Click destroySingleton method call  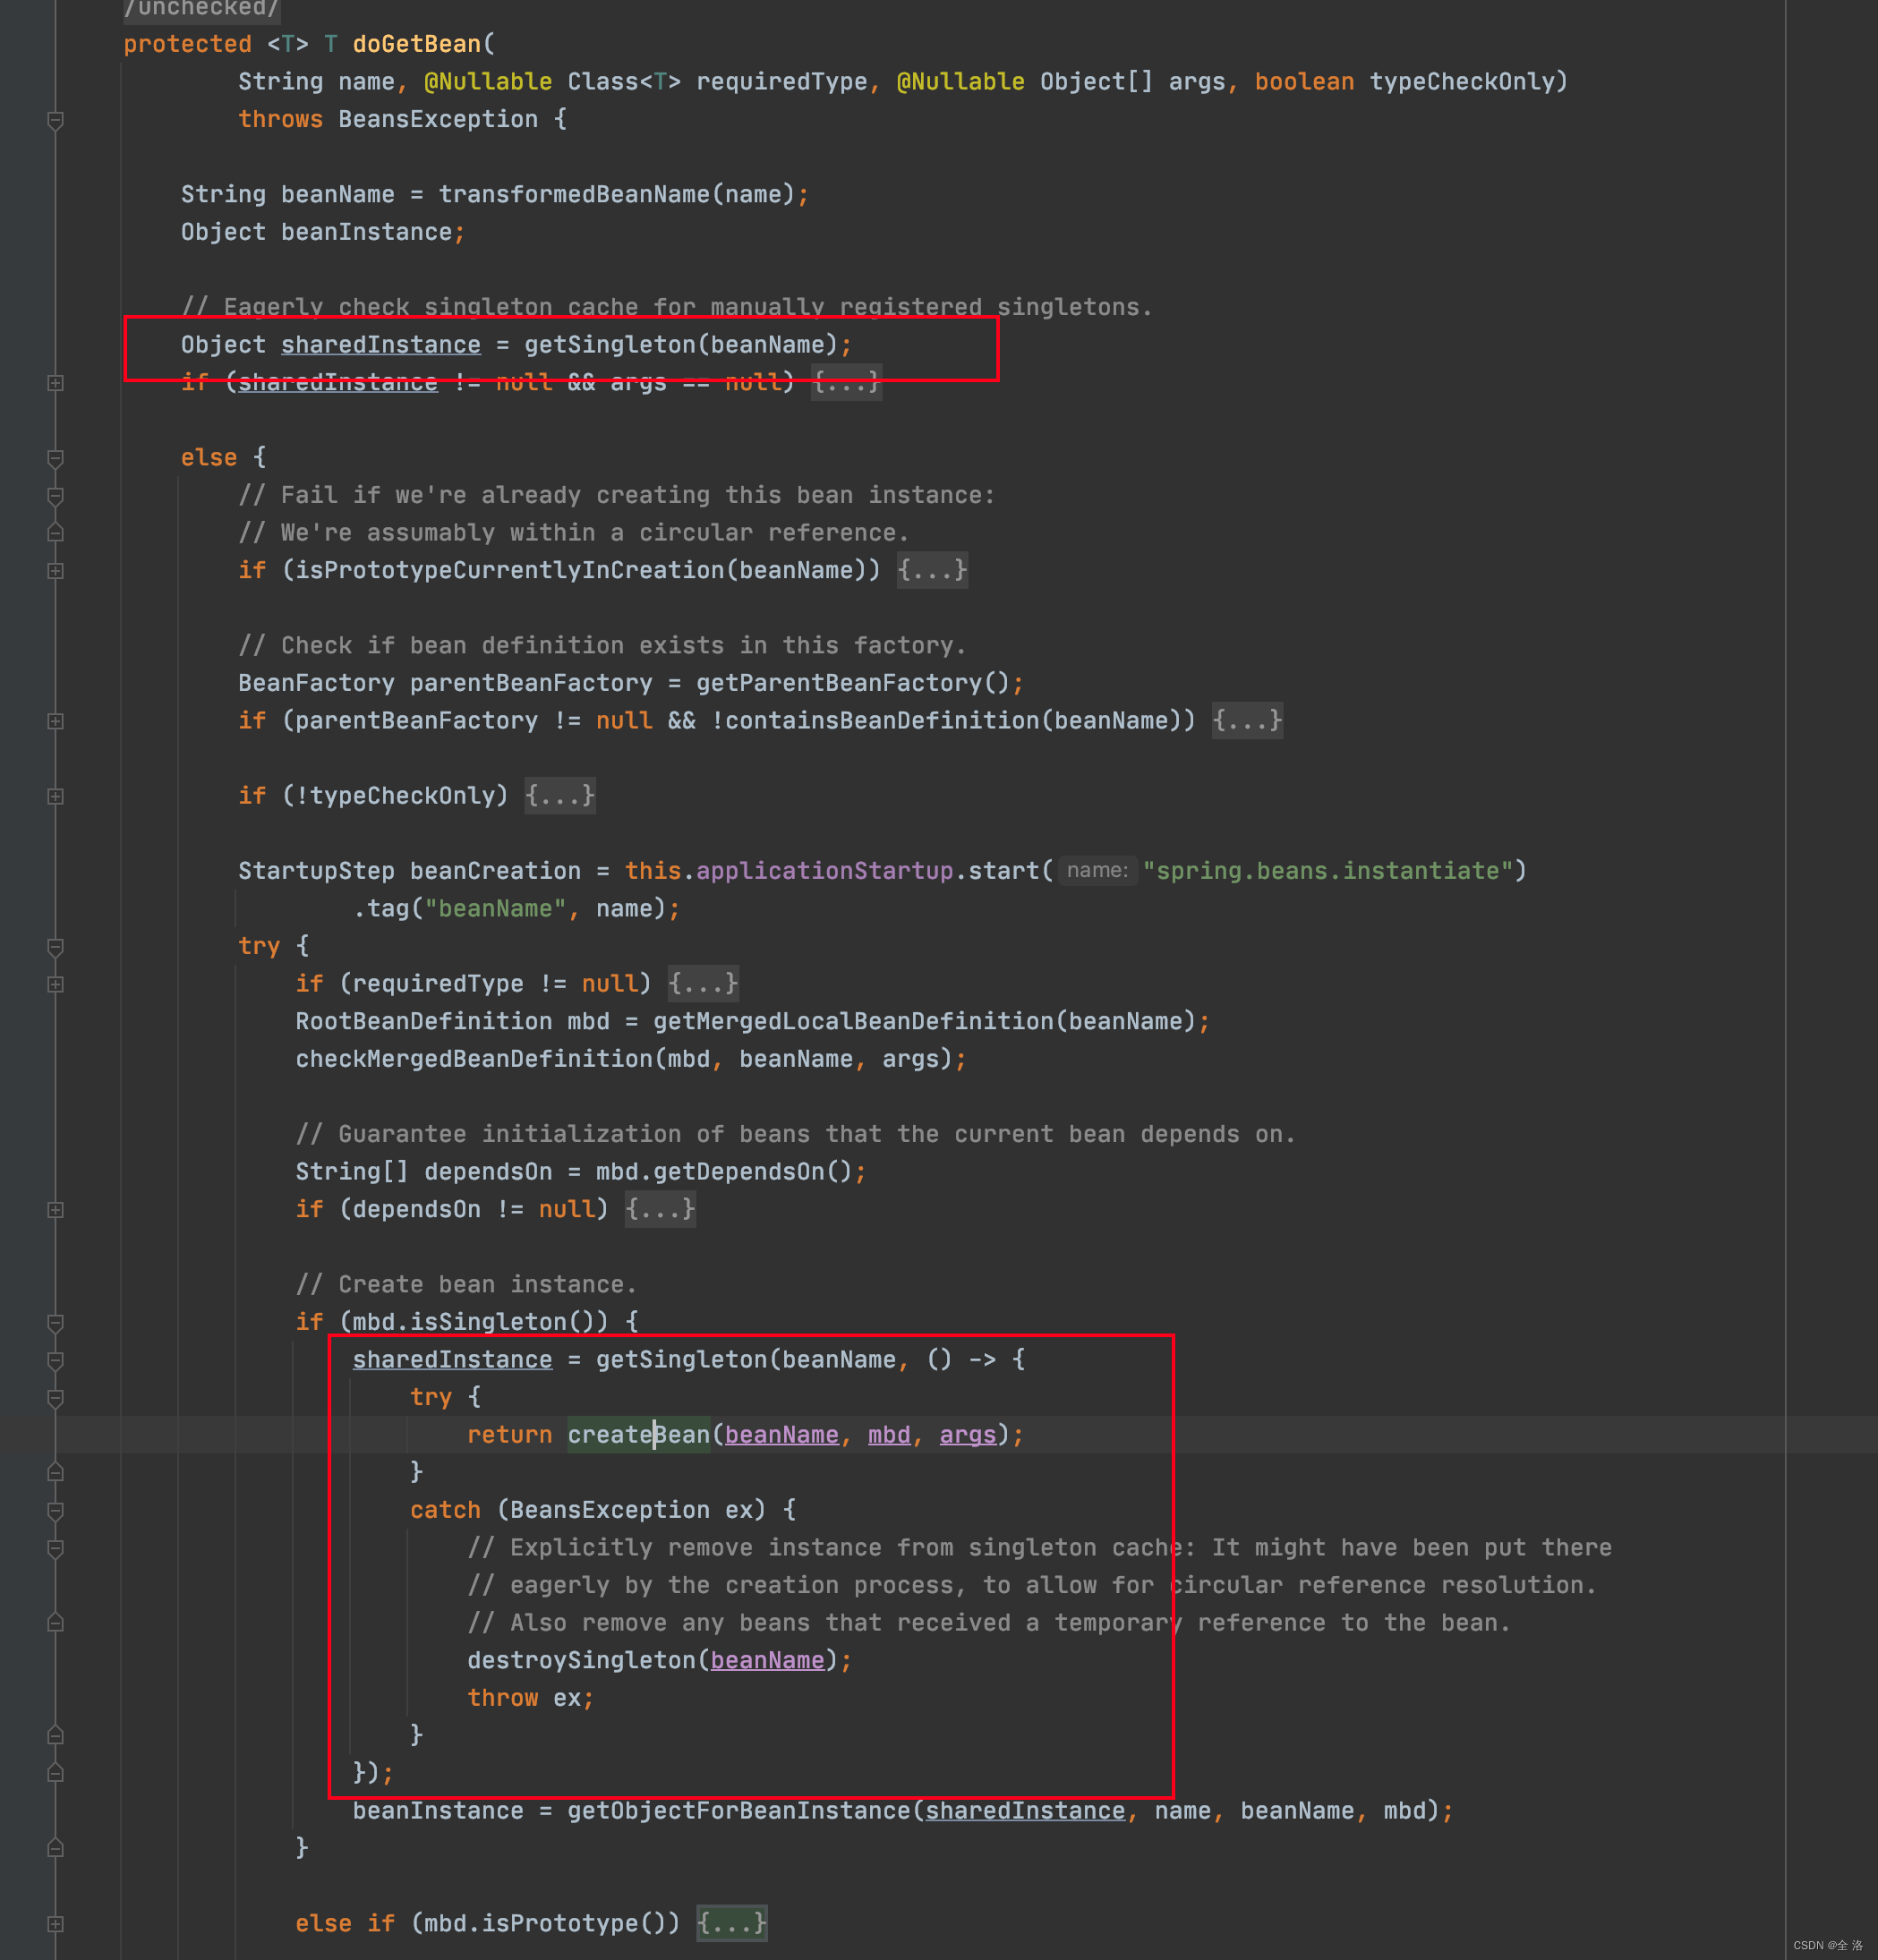pos(582,1660)
